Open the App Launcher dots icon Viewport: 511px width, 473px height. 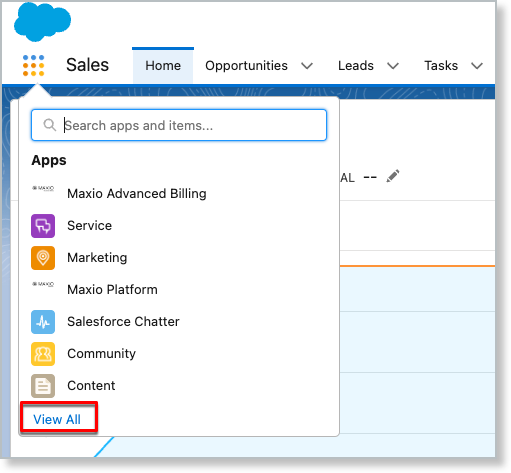coord(33,66)
